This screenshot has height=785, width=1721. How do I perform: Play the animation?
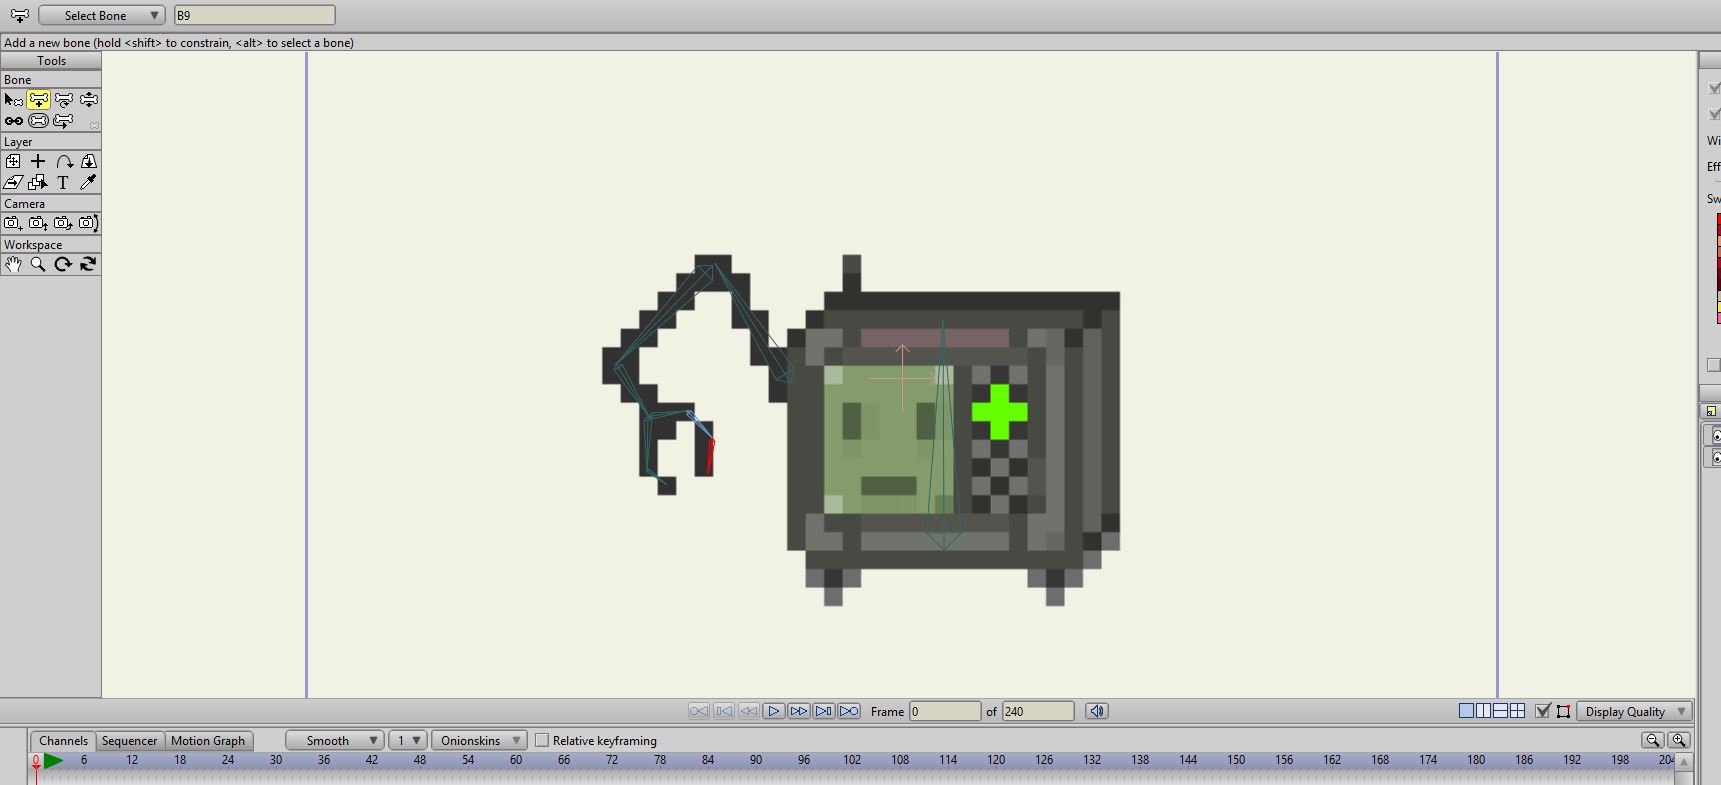774,711
